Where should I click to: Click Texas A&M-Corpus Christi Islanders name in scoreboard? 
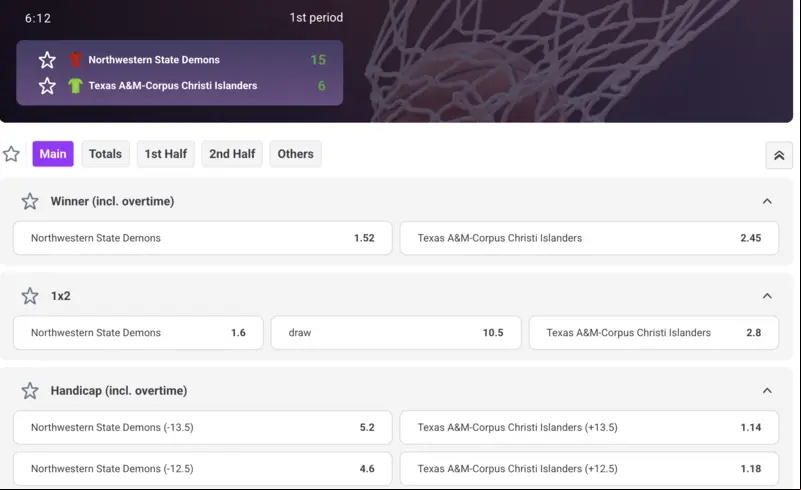tap(173, 85)
